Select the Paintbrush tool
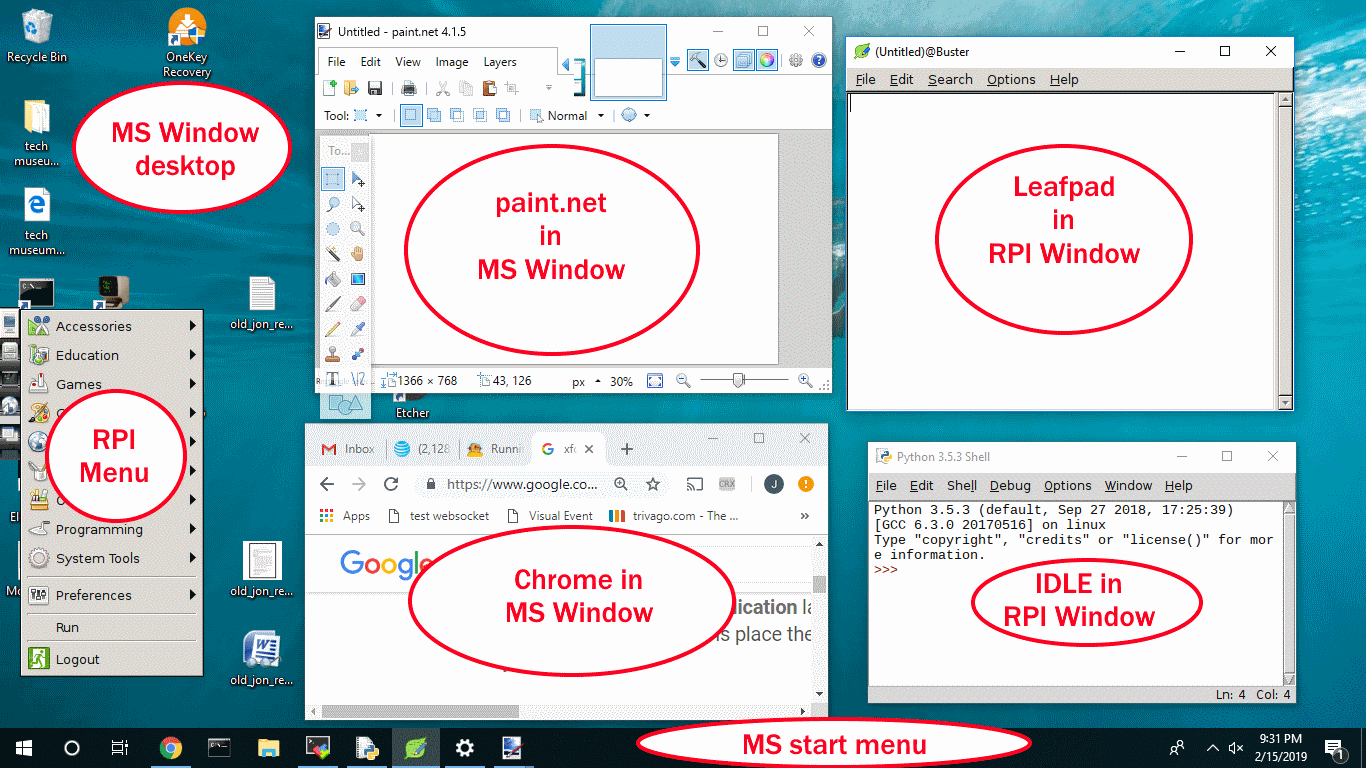 coord(333,303)
